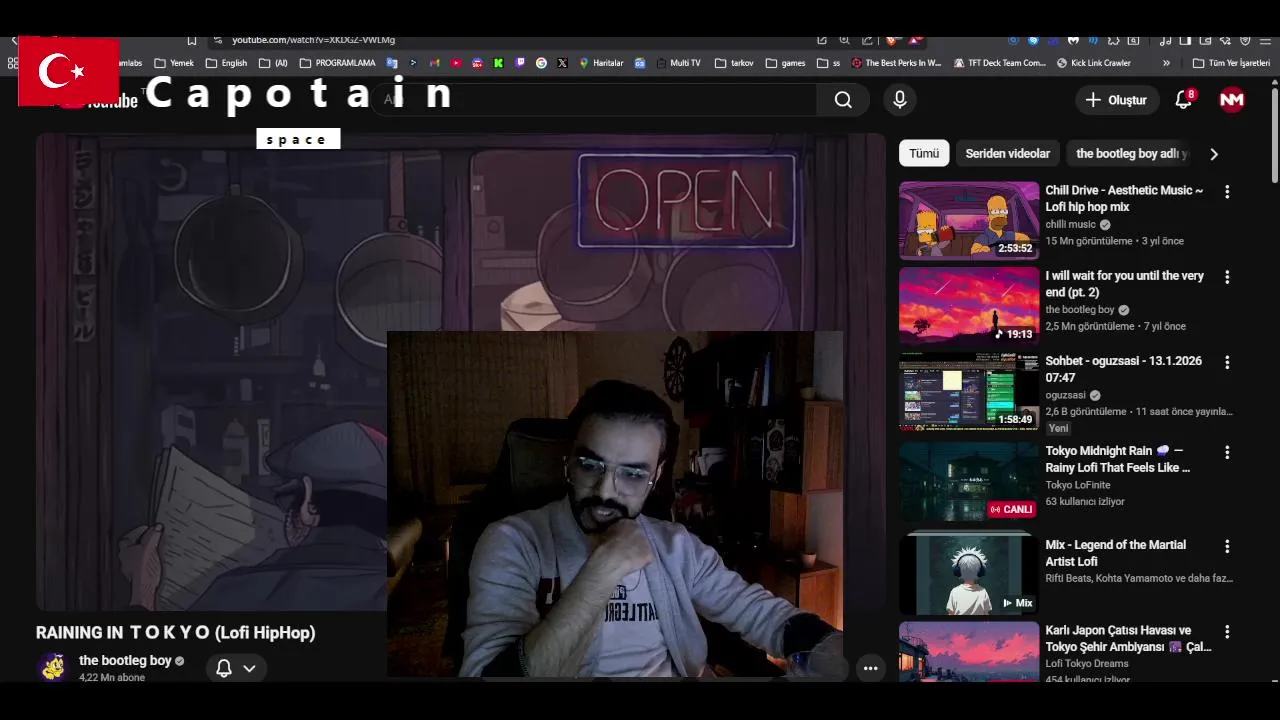
Task: Open options menu for Sohbet oguzsasi video
Action: [1227, 362]
